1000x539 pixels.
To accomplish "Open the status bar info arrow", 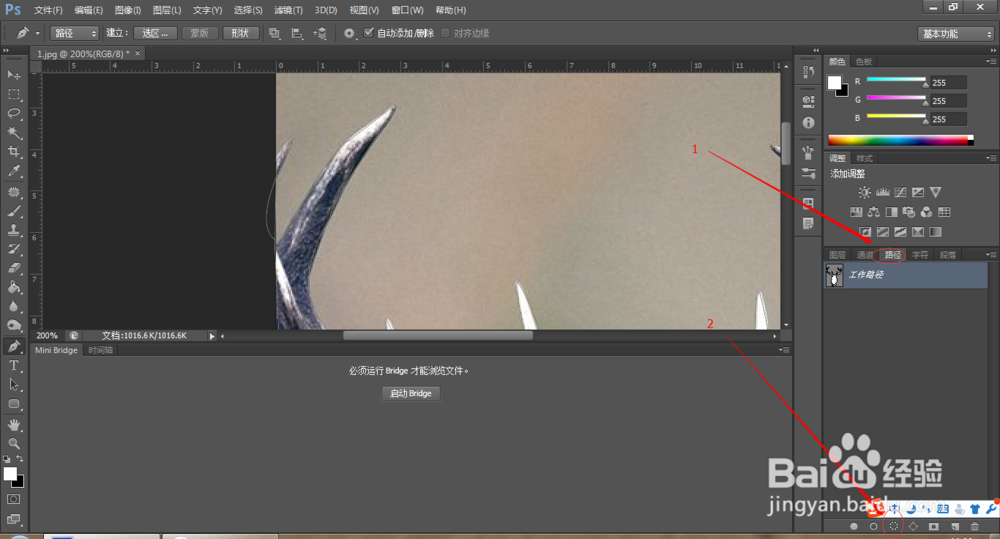I will [x=212, y=336].
